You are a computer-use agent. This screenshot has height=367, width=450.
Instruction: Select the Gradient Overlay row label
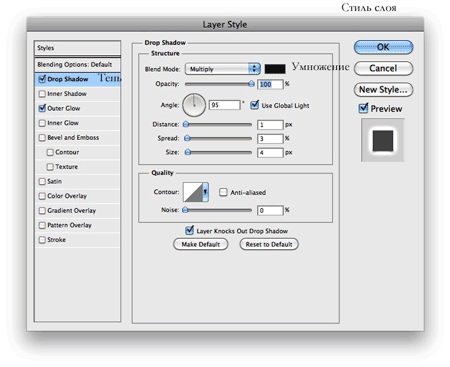click(x=71, y=211)
